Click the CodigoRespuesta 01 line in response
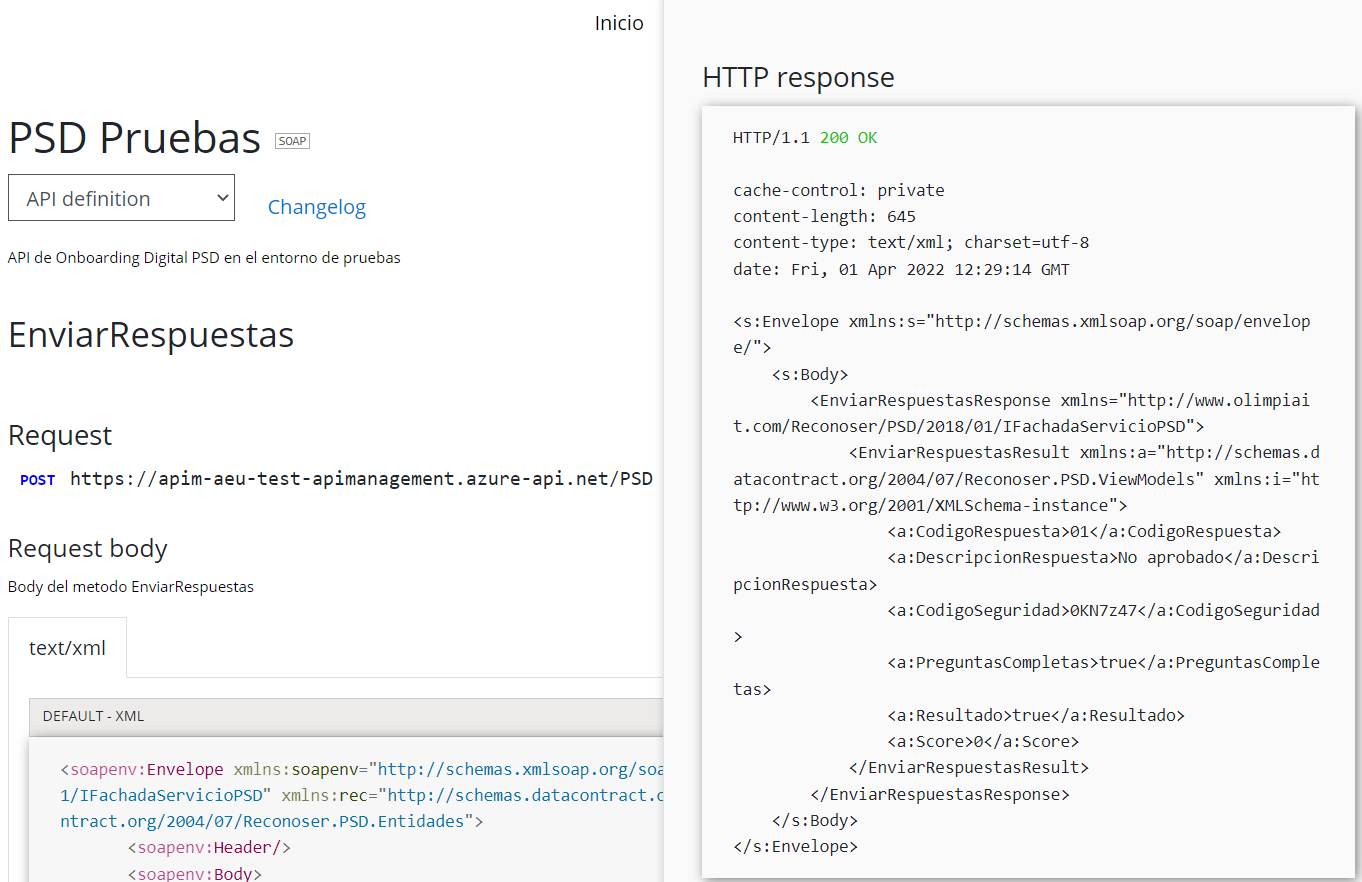1362x882 pixels. coord(1083,531)
